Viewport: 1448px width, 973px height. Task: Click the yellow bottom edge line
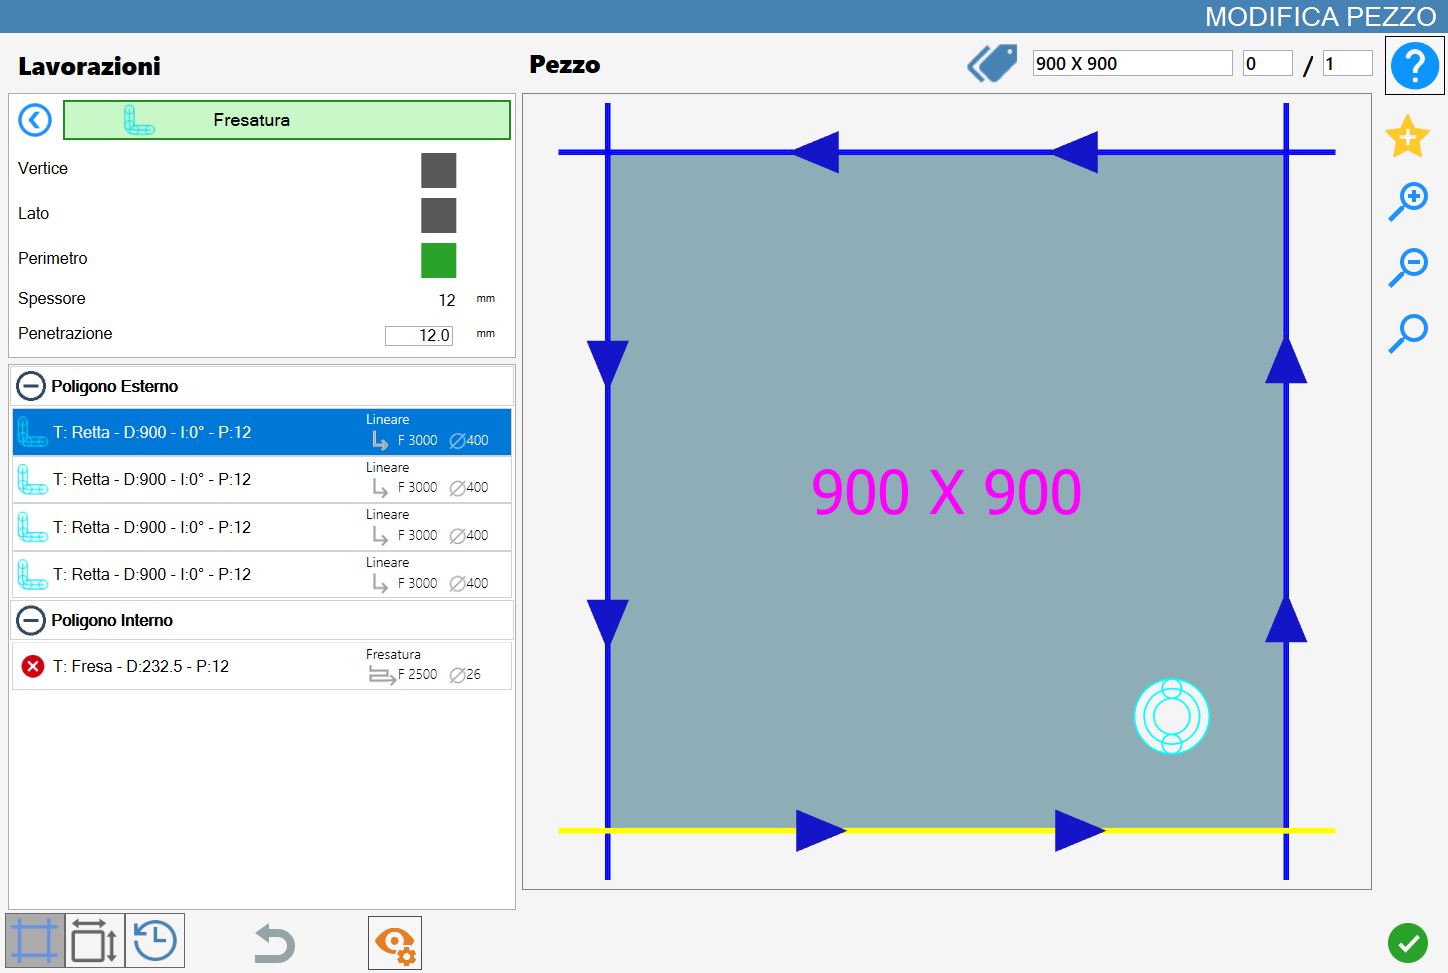coord(946,830)
